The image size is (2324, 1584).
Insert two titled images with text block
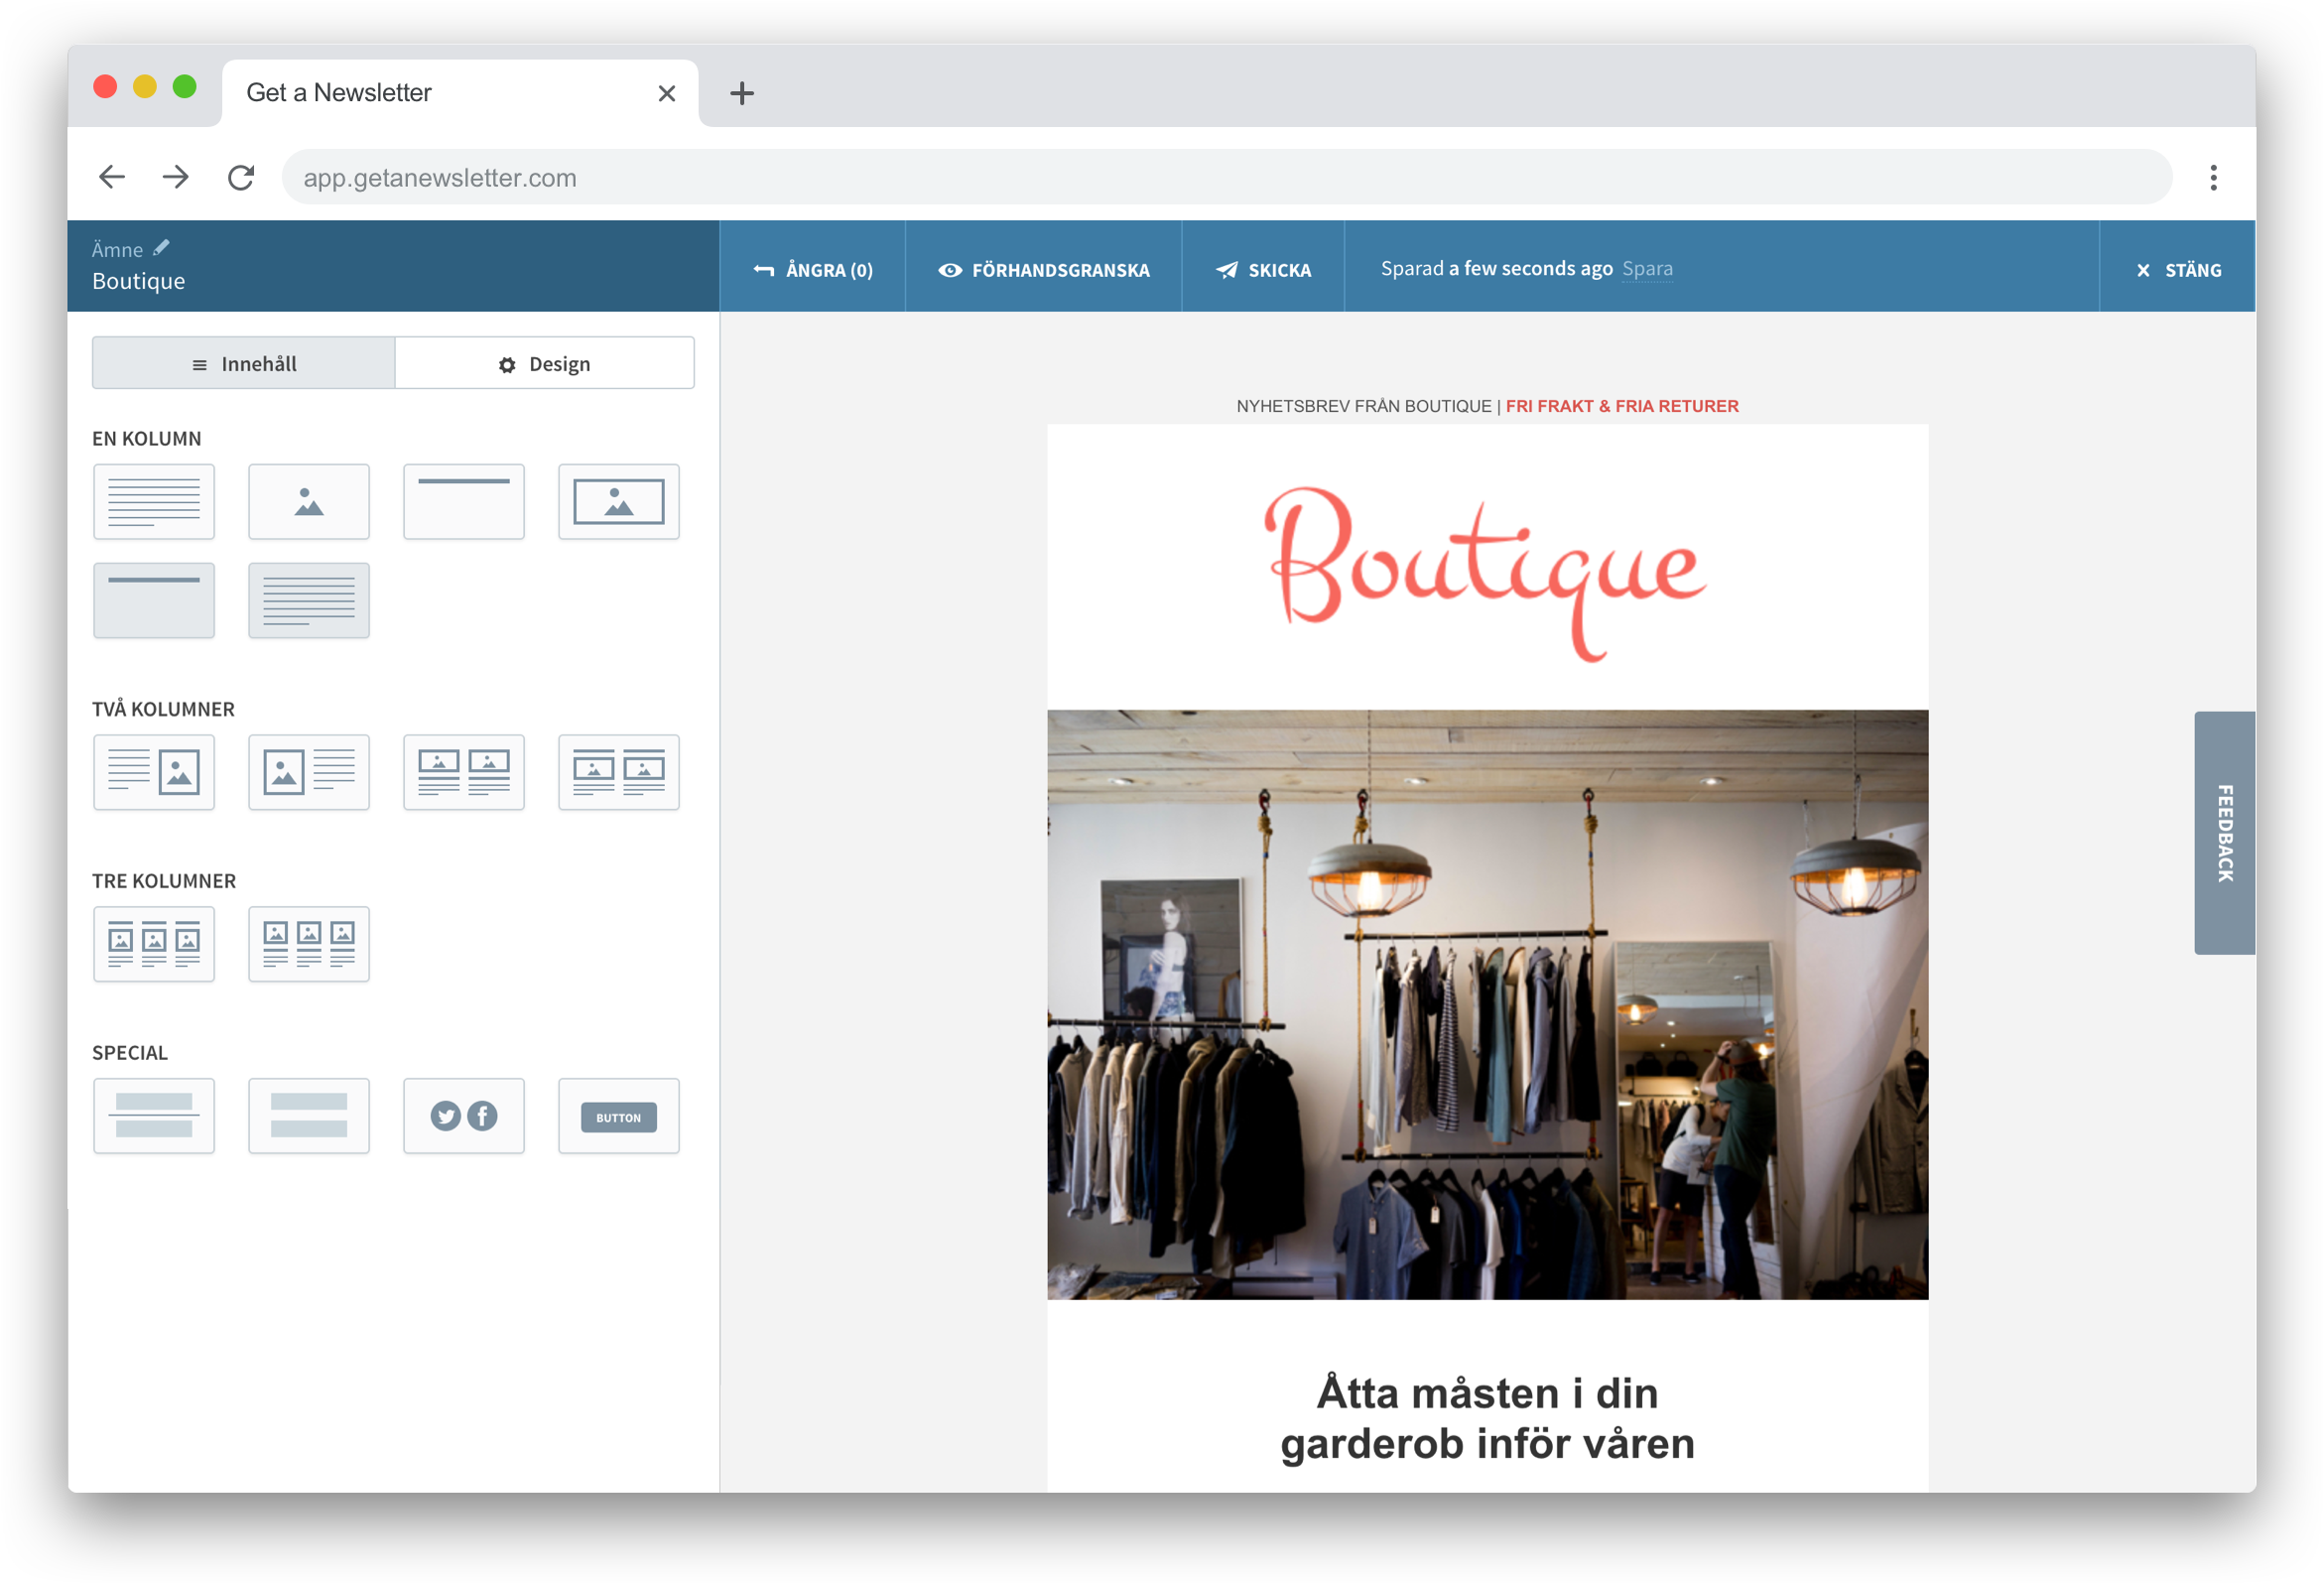619,772
